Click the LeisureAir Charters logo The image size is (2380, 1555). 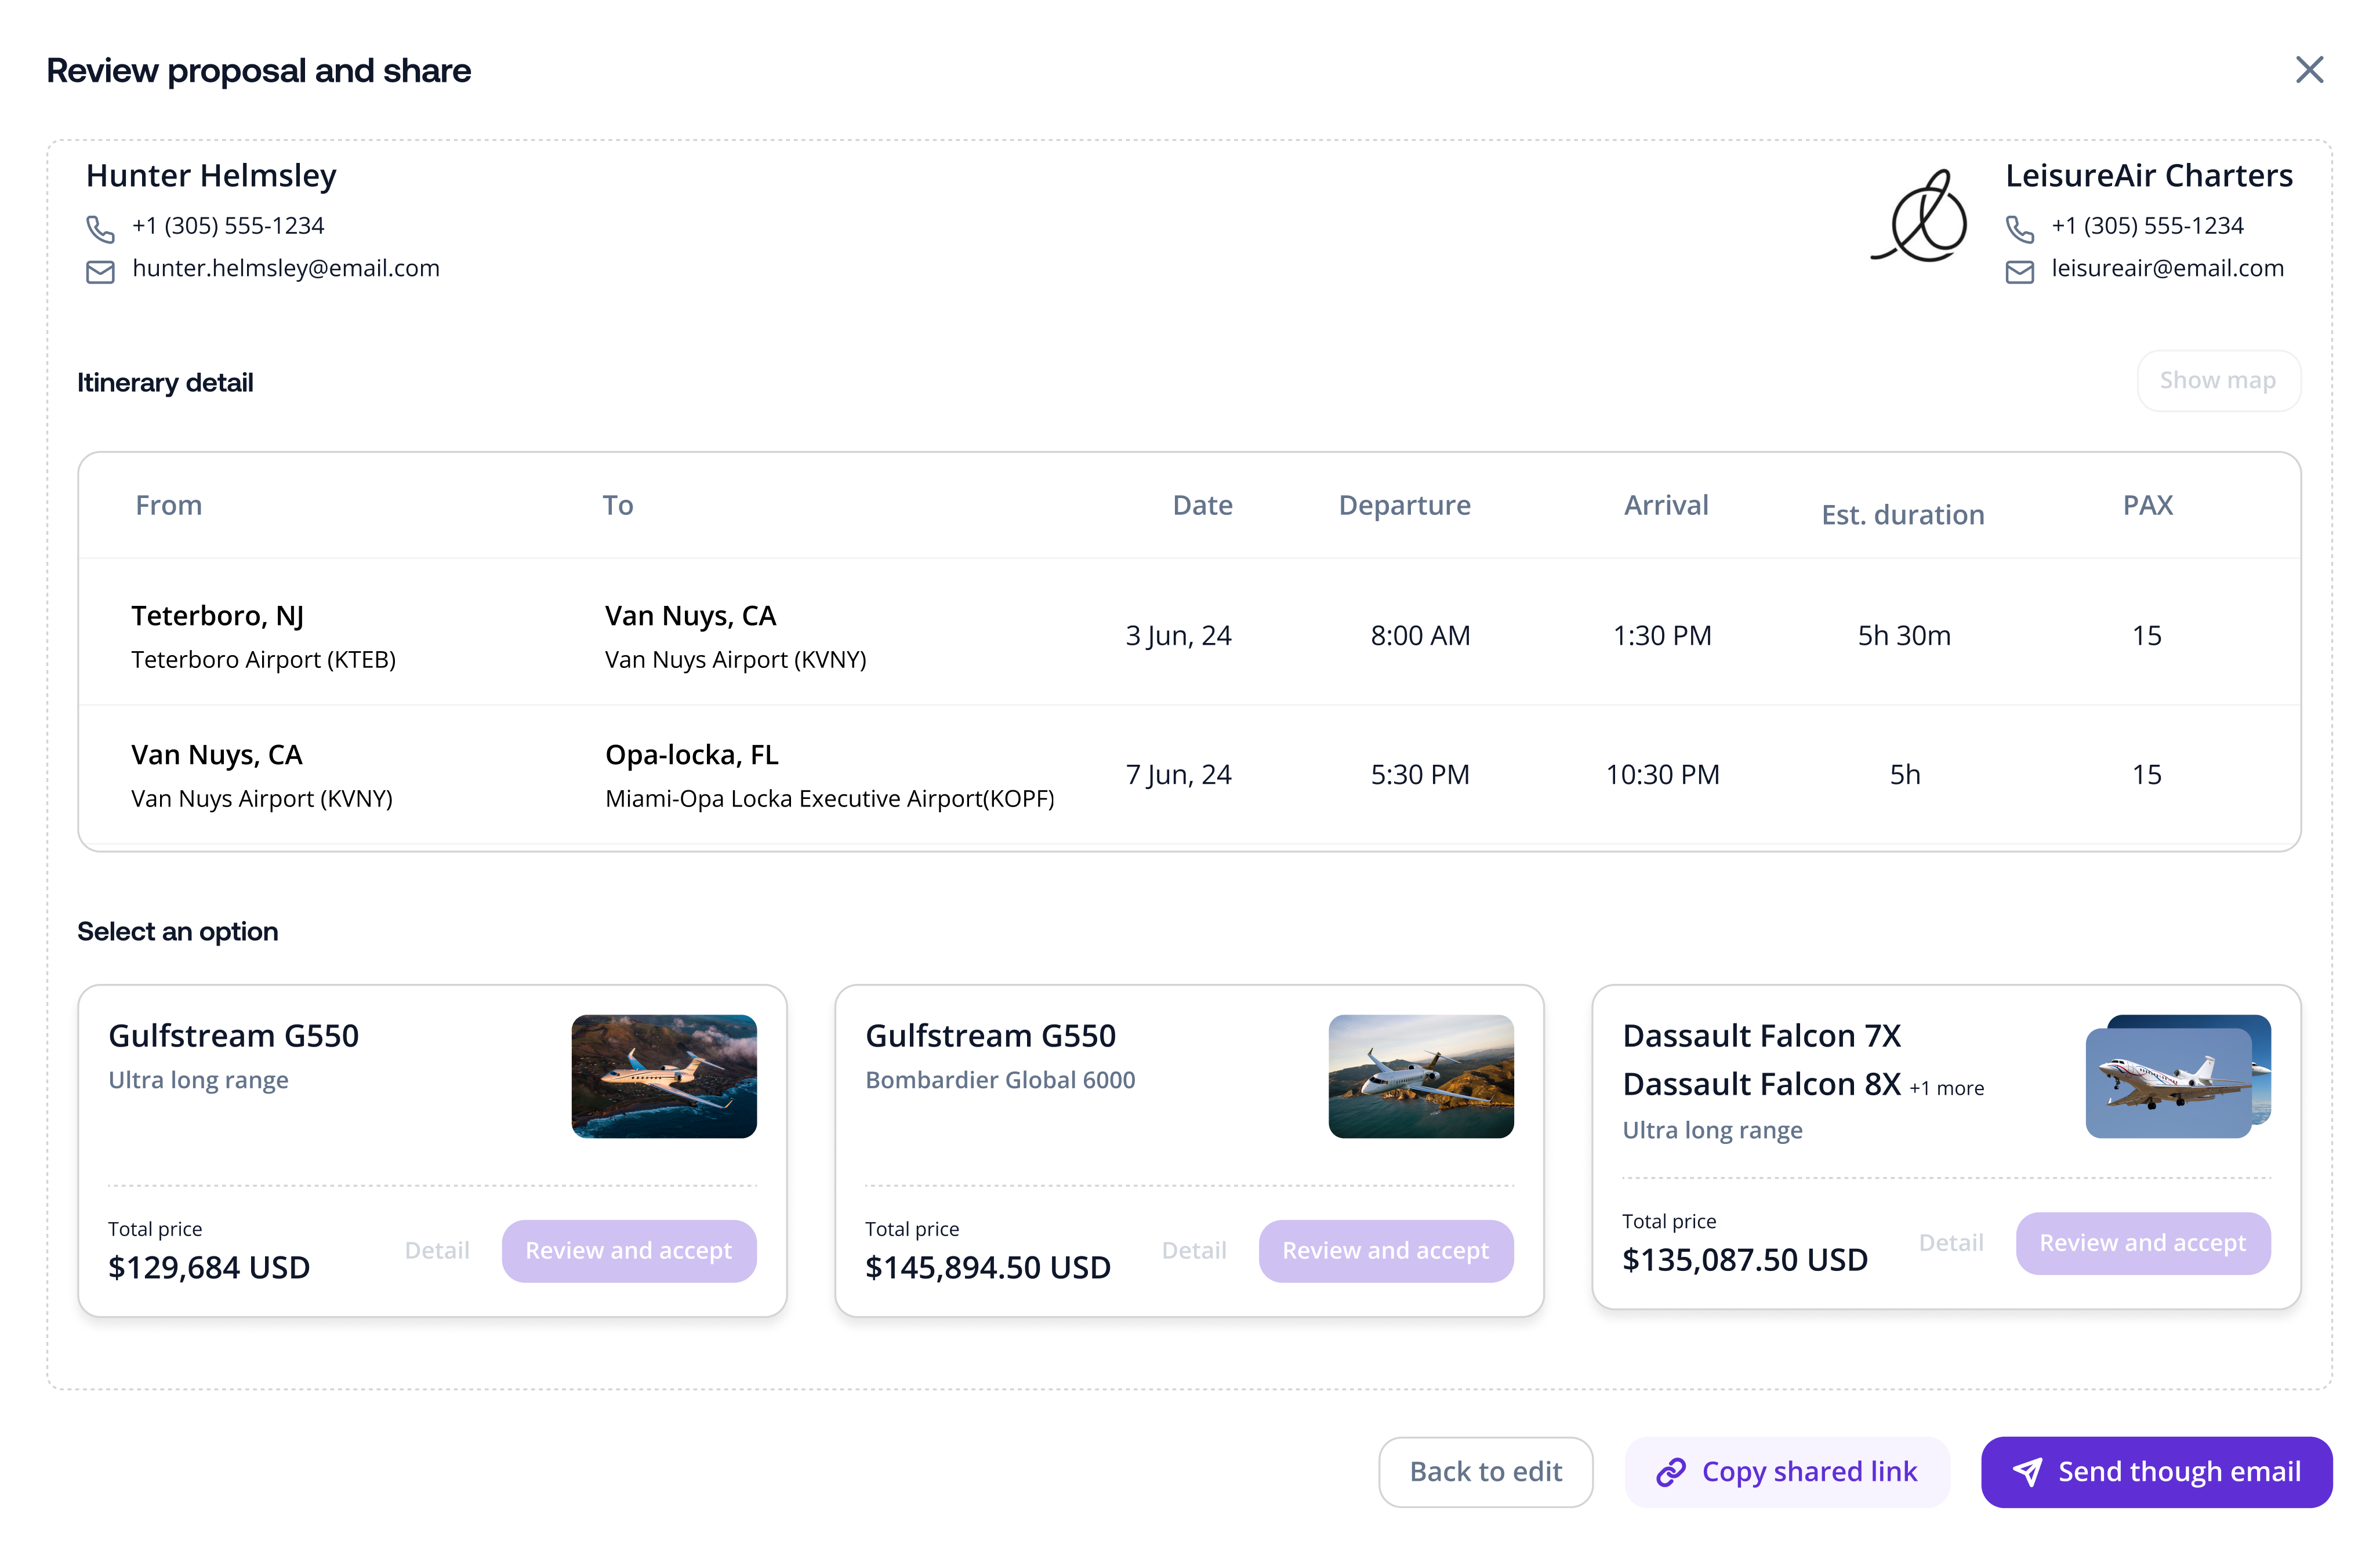tap(1919, 217)
